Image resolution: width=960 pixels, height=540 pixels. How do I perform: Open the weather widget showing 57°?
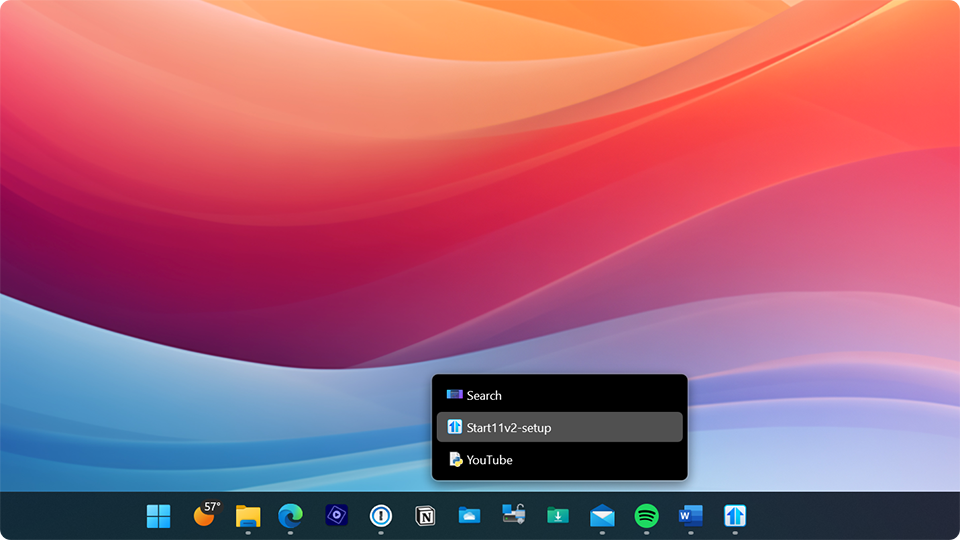pyautogui.click(x=206, y=514)
